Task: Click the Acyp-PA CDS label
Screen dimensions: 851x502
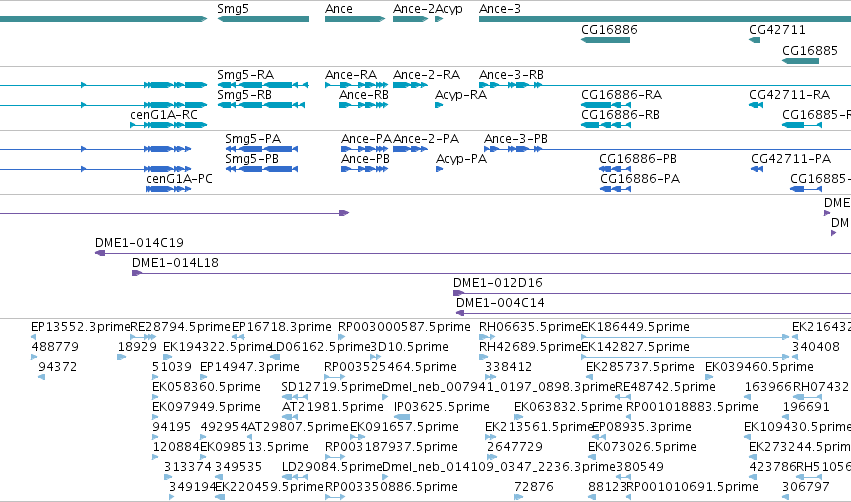Action: pyautogui.click(x=461, y=159)
